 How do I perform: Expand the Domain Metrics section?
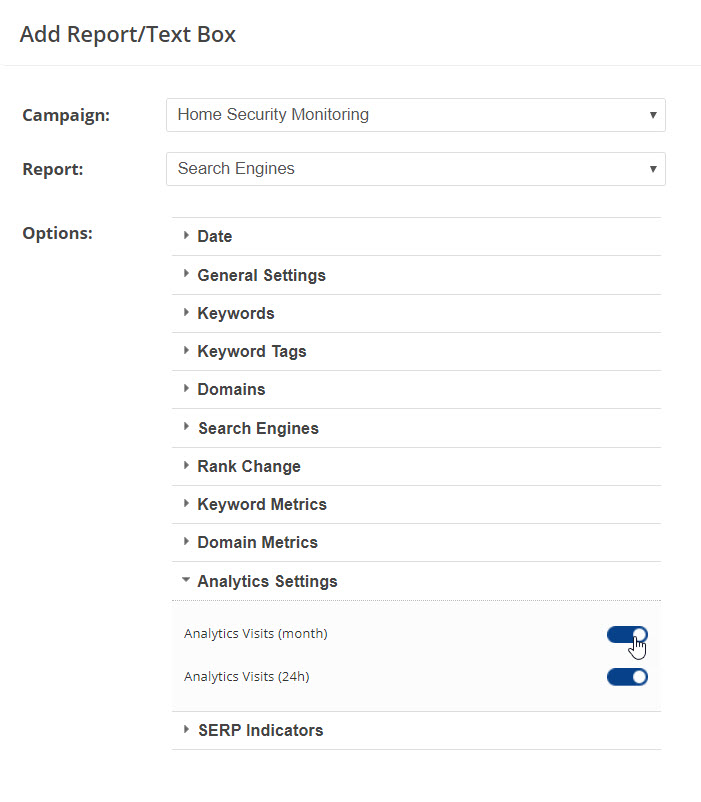click(x=257, y=542)
